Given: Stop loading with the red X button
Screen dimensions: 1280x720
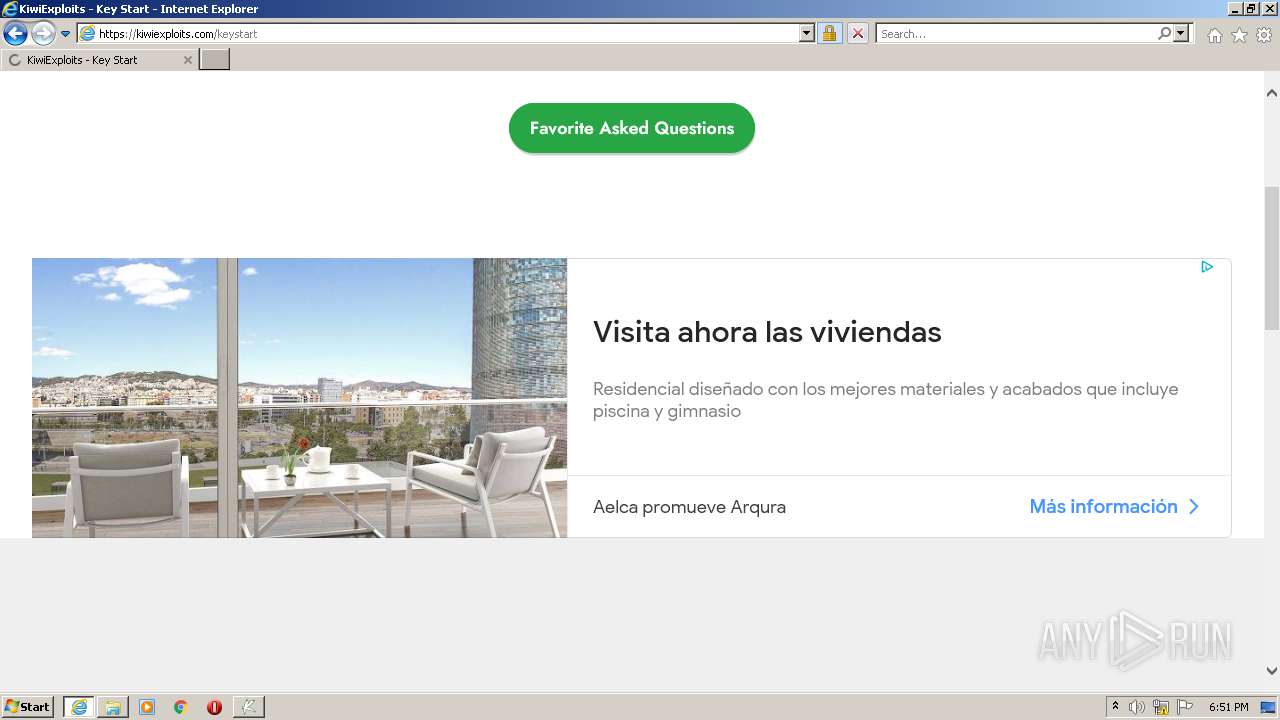Looking at the screenshot, I should pos(858,33).
